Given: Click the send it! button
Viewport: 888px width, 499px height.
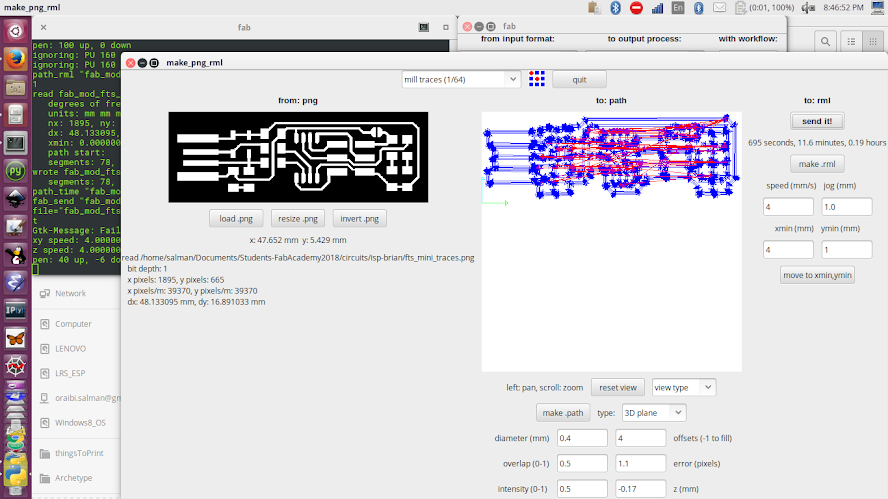Looking at the screenshot, I should 817,121.
